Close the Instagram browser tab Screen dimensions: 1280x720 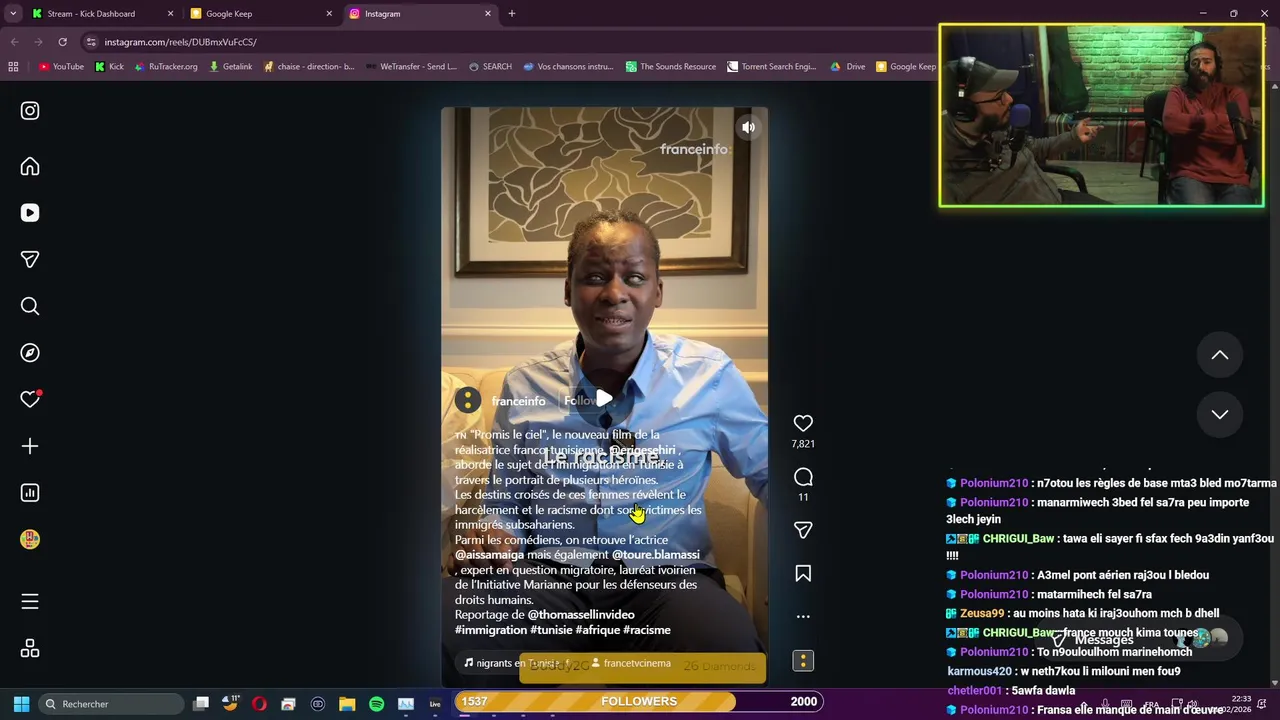click(488, 14)
